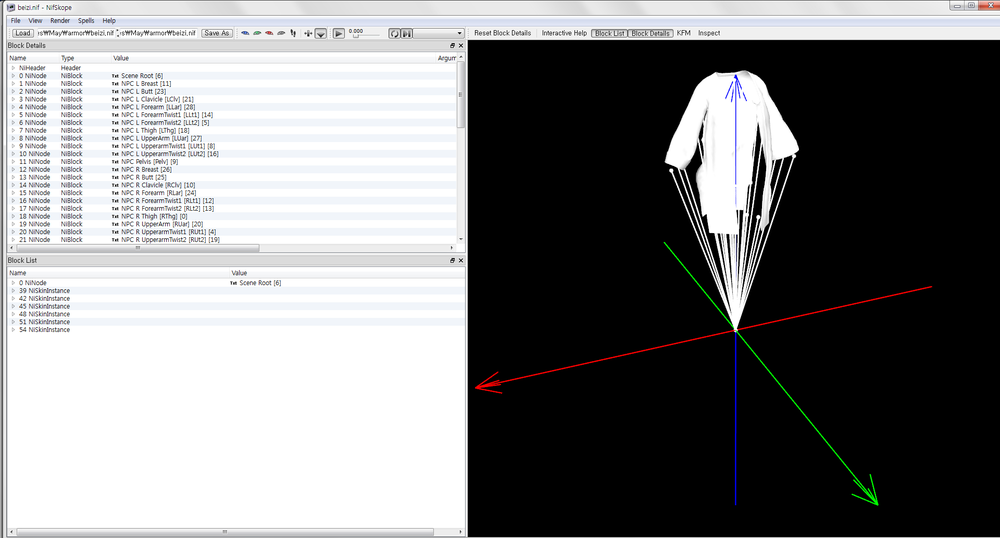Viewport: 1000px width, 538px height.
Task: Click the Save As button
Action: pyautogui.click(x=216, y=33)
